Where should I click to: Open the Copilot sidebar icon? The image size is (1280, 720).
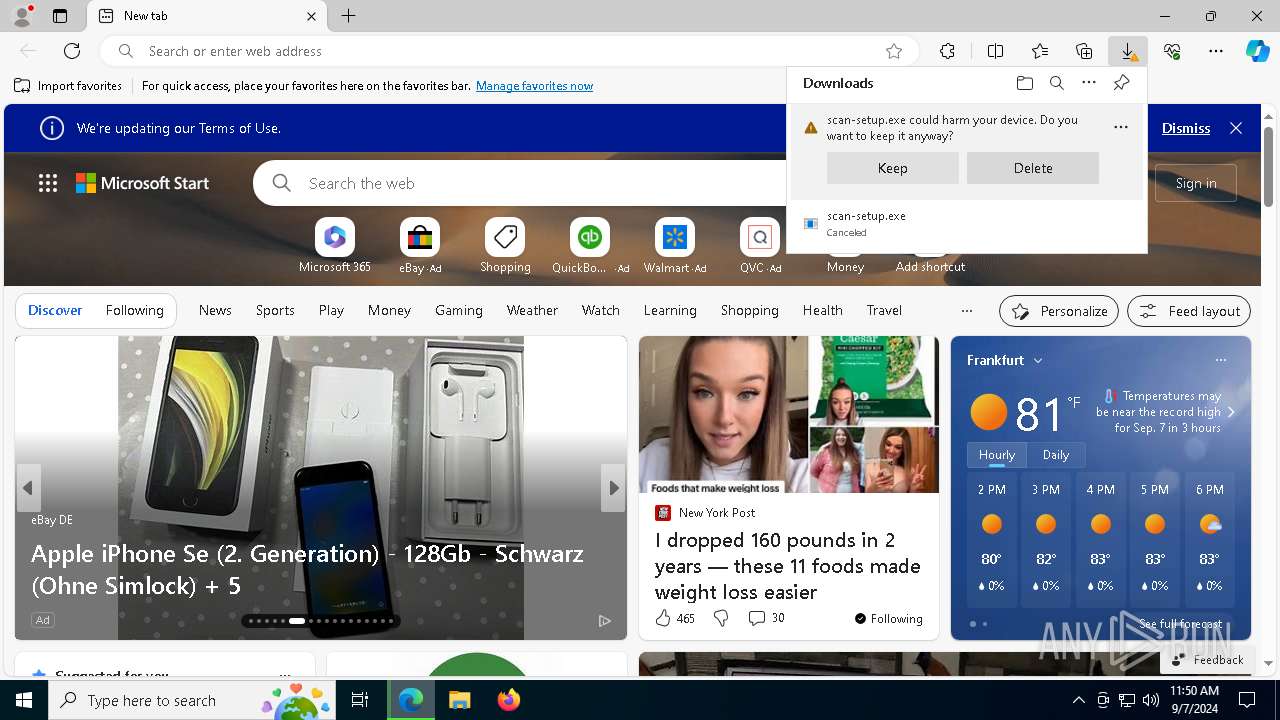coord(1257,51)
